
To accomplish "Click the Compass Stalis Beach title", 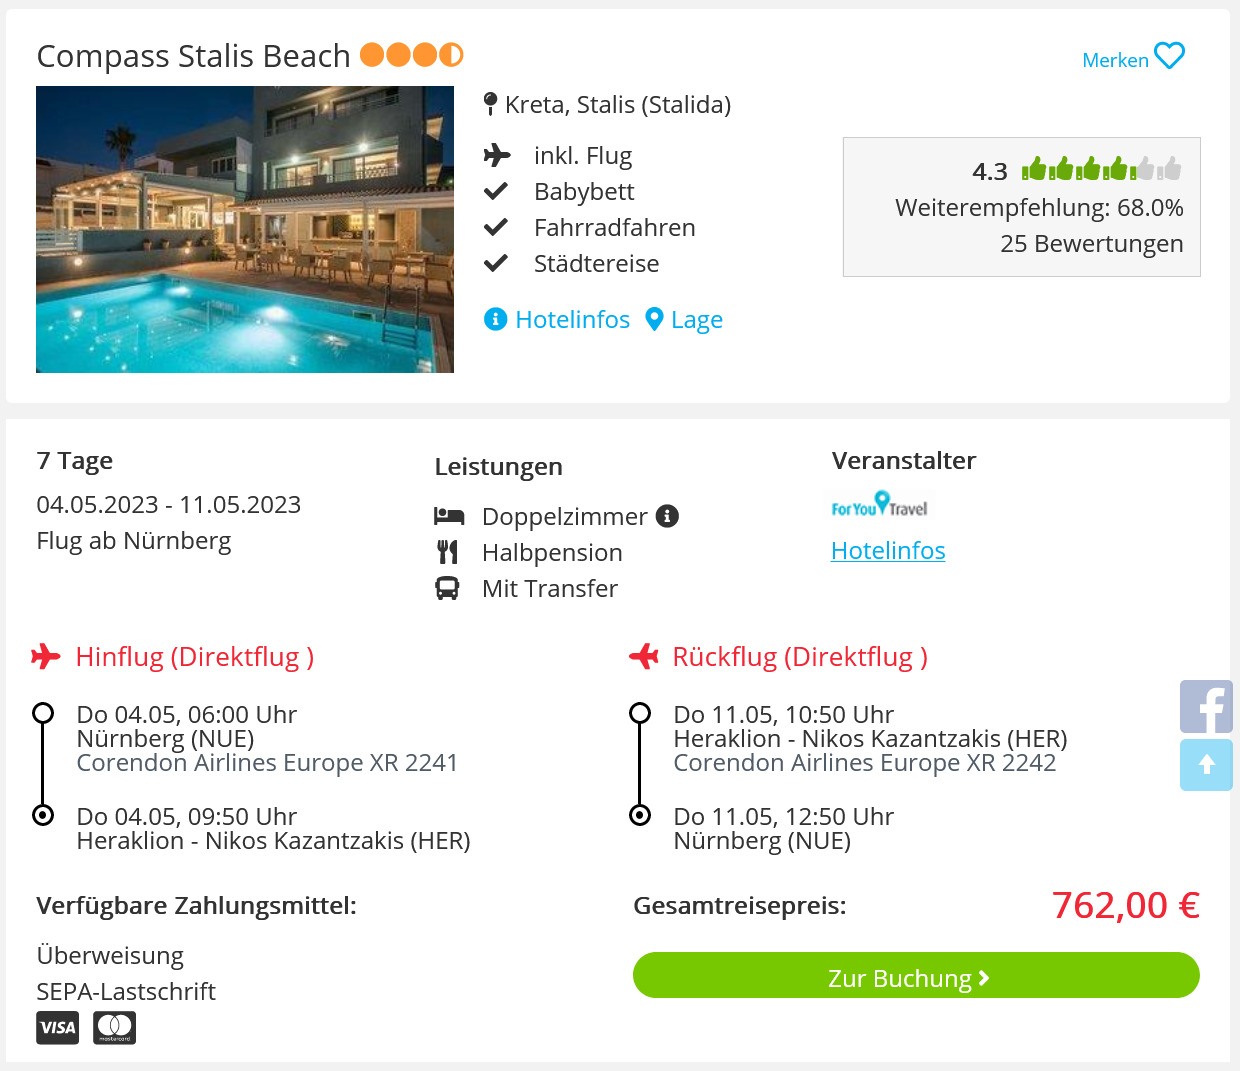I will click(194, 56).
